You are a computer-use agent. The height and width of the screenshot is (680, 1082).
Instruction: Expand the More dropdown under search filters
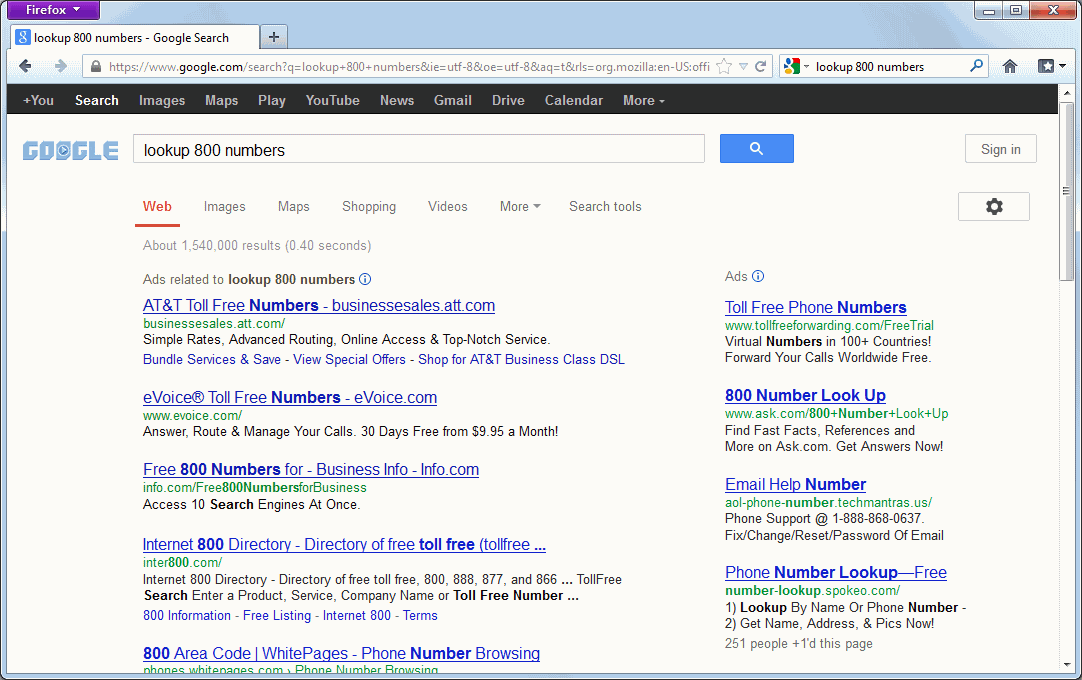coord(520,206)
